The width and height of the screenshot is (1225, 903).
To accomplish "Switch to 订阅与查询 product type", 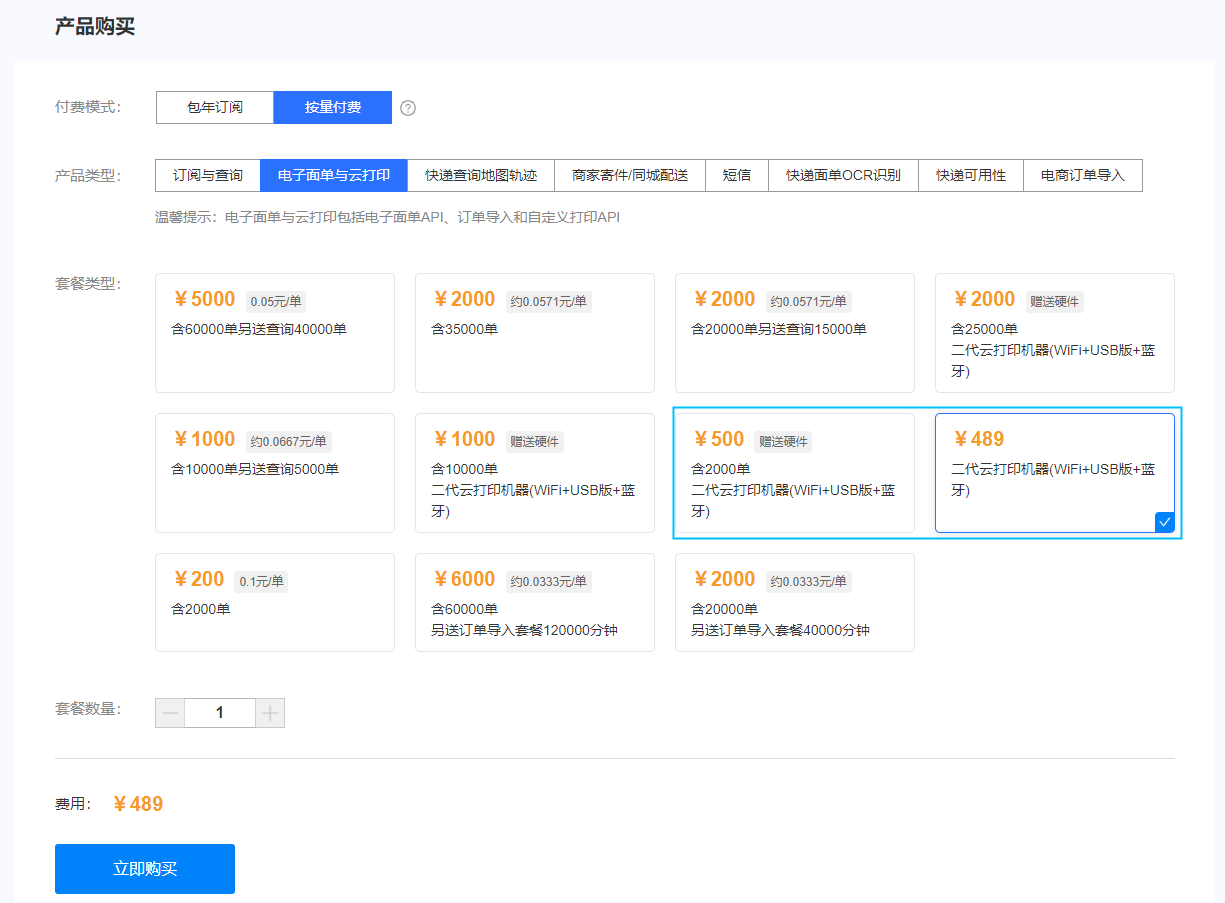I will point(208,175).
